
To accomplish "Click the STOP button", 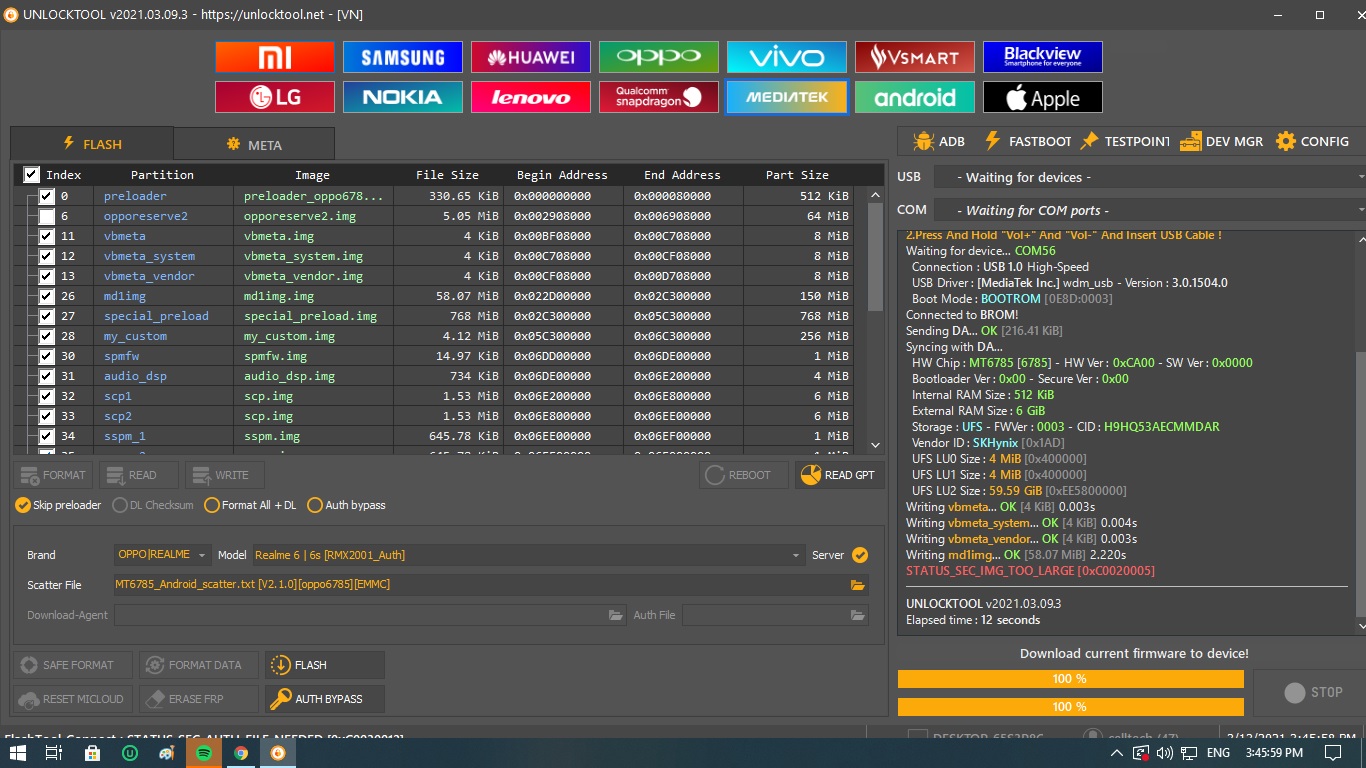I will point(1313,692).
